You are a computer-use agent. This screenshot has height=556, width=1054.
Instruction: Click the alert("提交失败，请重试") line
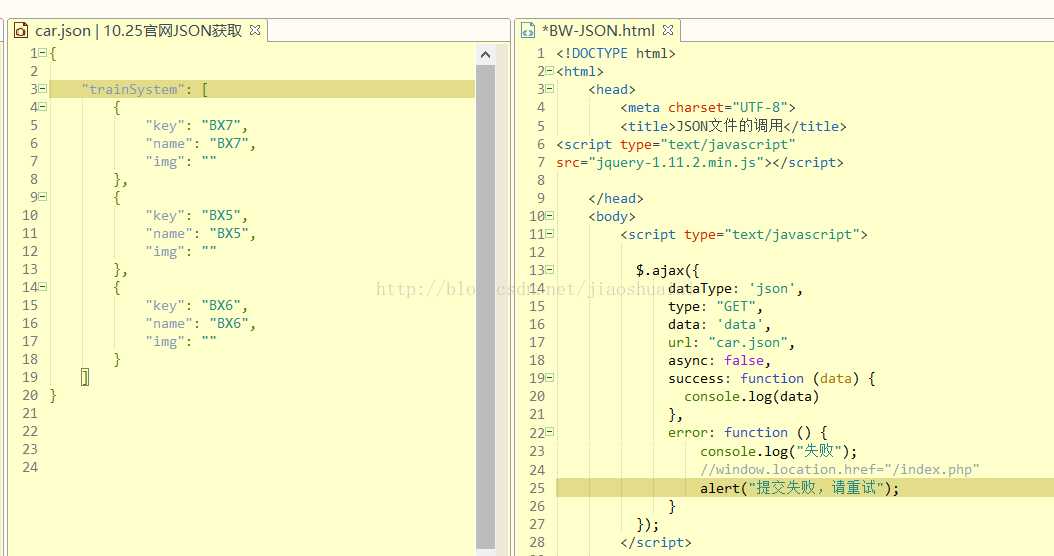(799, 487)
